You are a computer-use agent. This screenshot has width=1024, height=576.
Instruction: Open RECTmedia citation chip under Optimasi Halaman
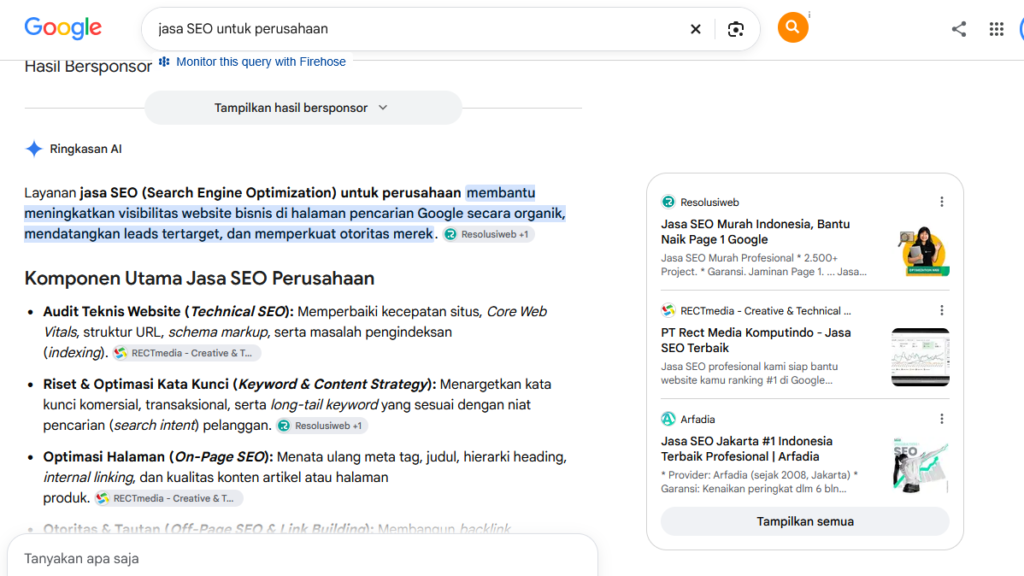click(168, 498)
